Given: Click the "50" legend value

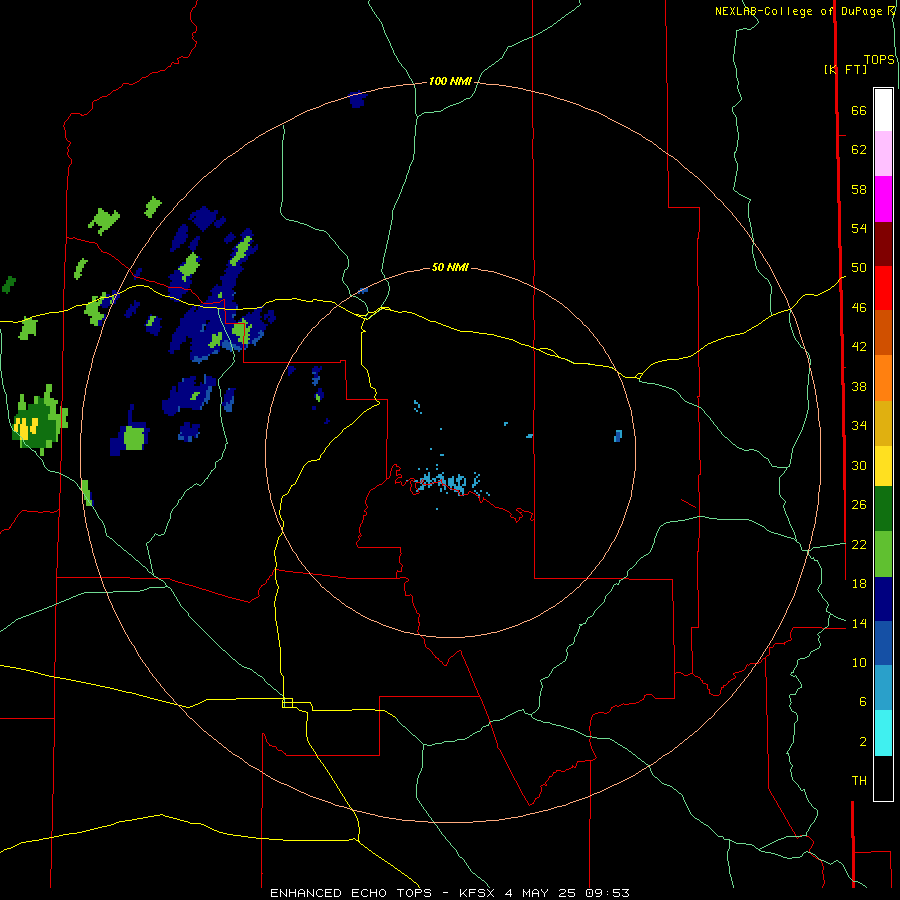Looking at the screenshot, I should click(859, 268).
